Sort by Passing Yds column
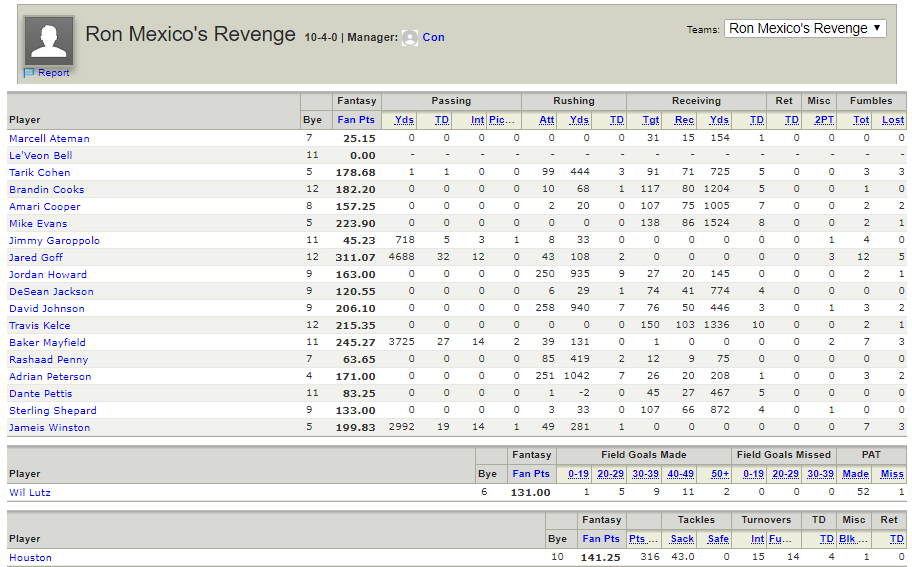The height and width of the screenshot is (567, 912). [404, 120]
